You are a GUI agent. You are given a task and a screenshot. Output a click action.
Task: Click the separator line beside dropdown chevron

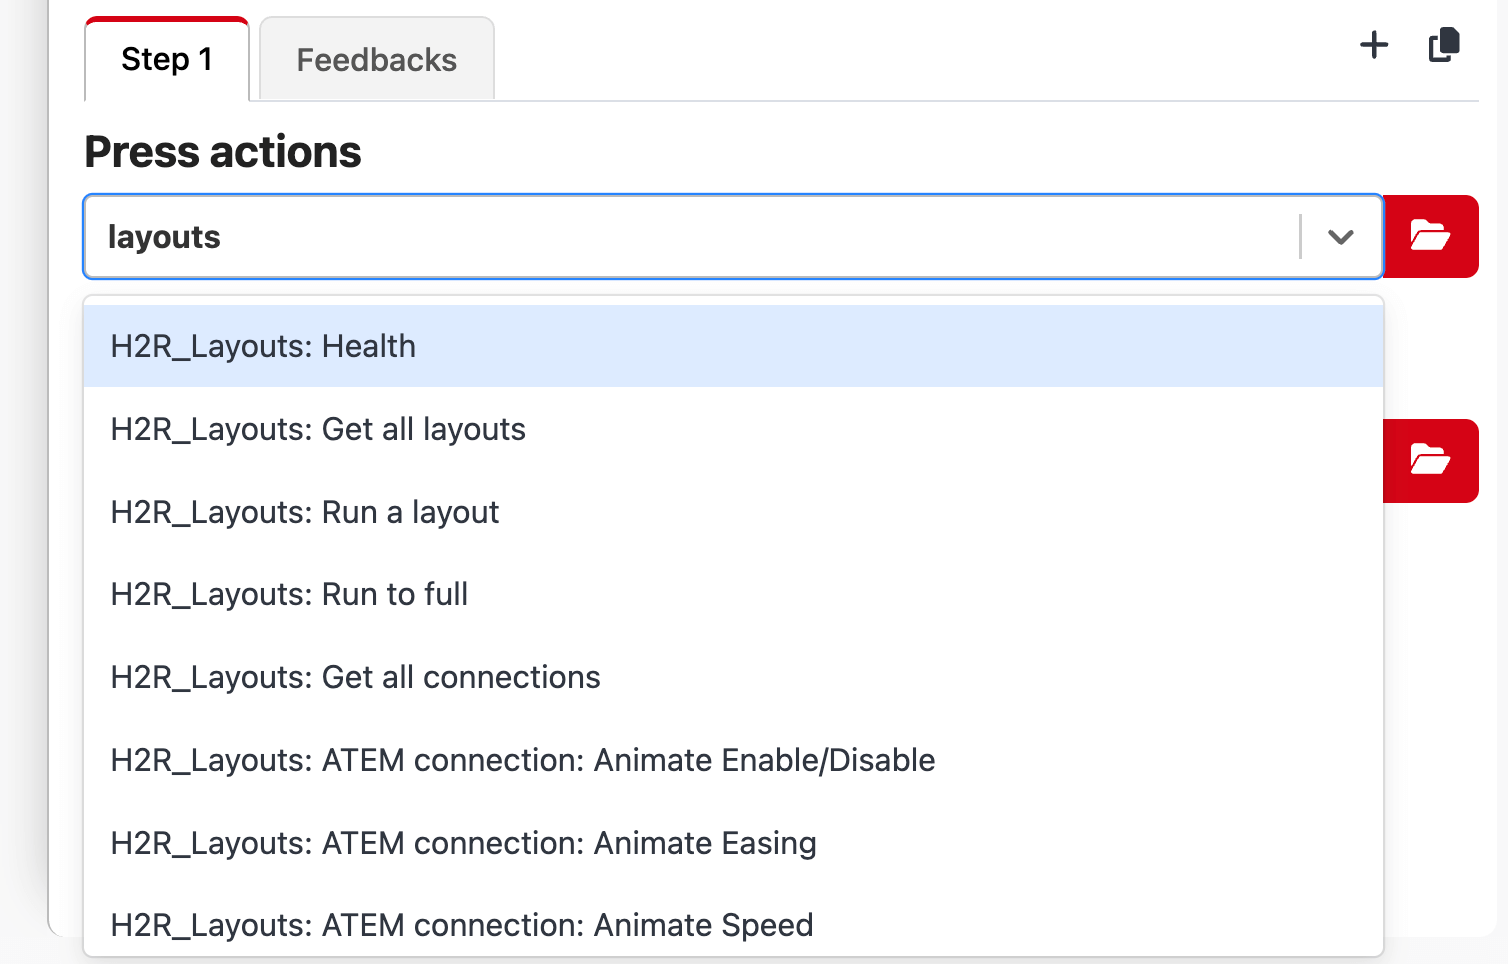(1300, 237)
